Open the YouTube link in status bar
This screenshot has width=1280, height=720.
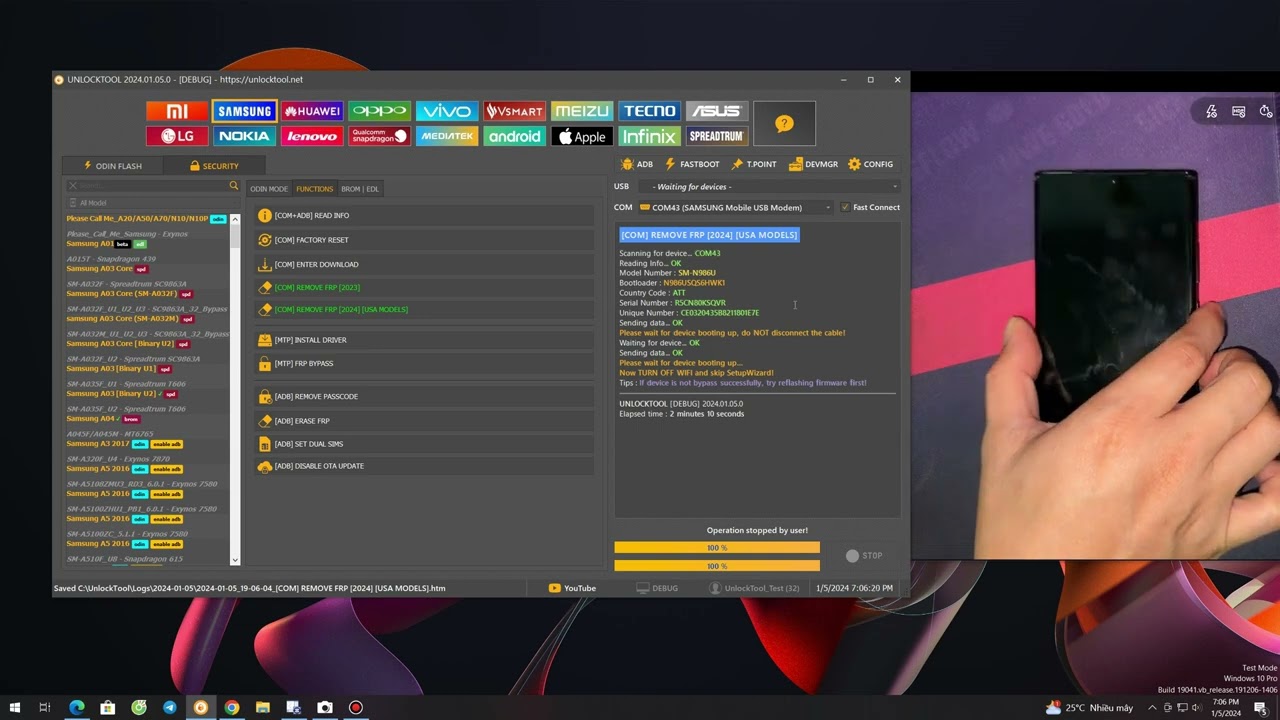(x=572, y=588)
